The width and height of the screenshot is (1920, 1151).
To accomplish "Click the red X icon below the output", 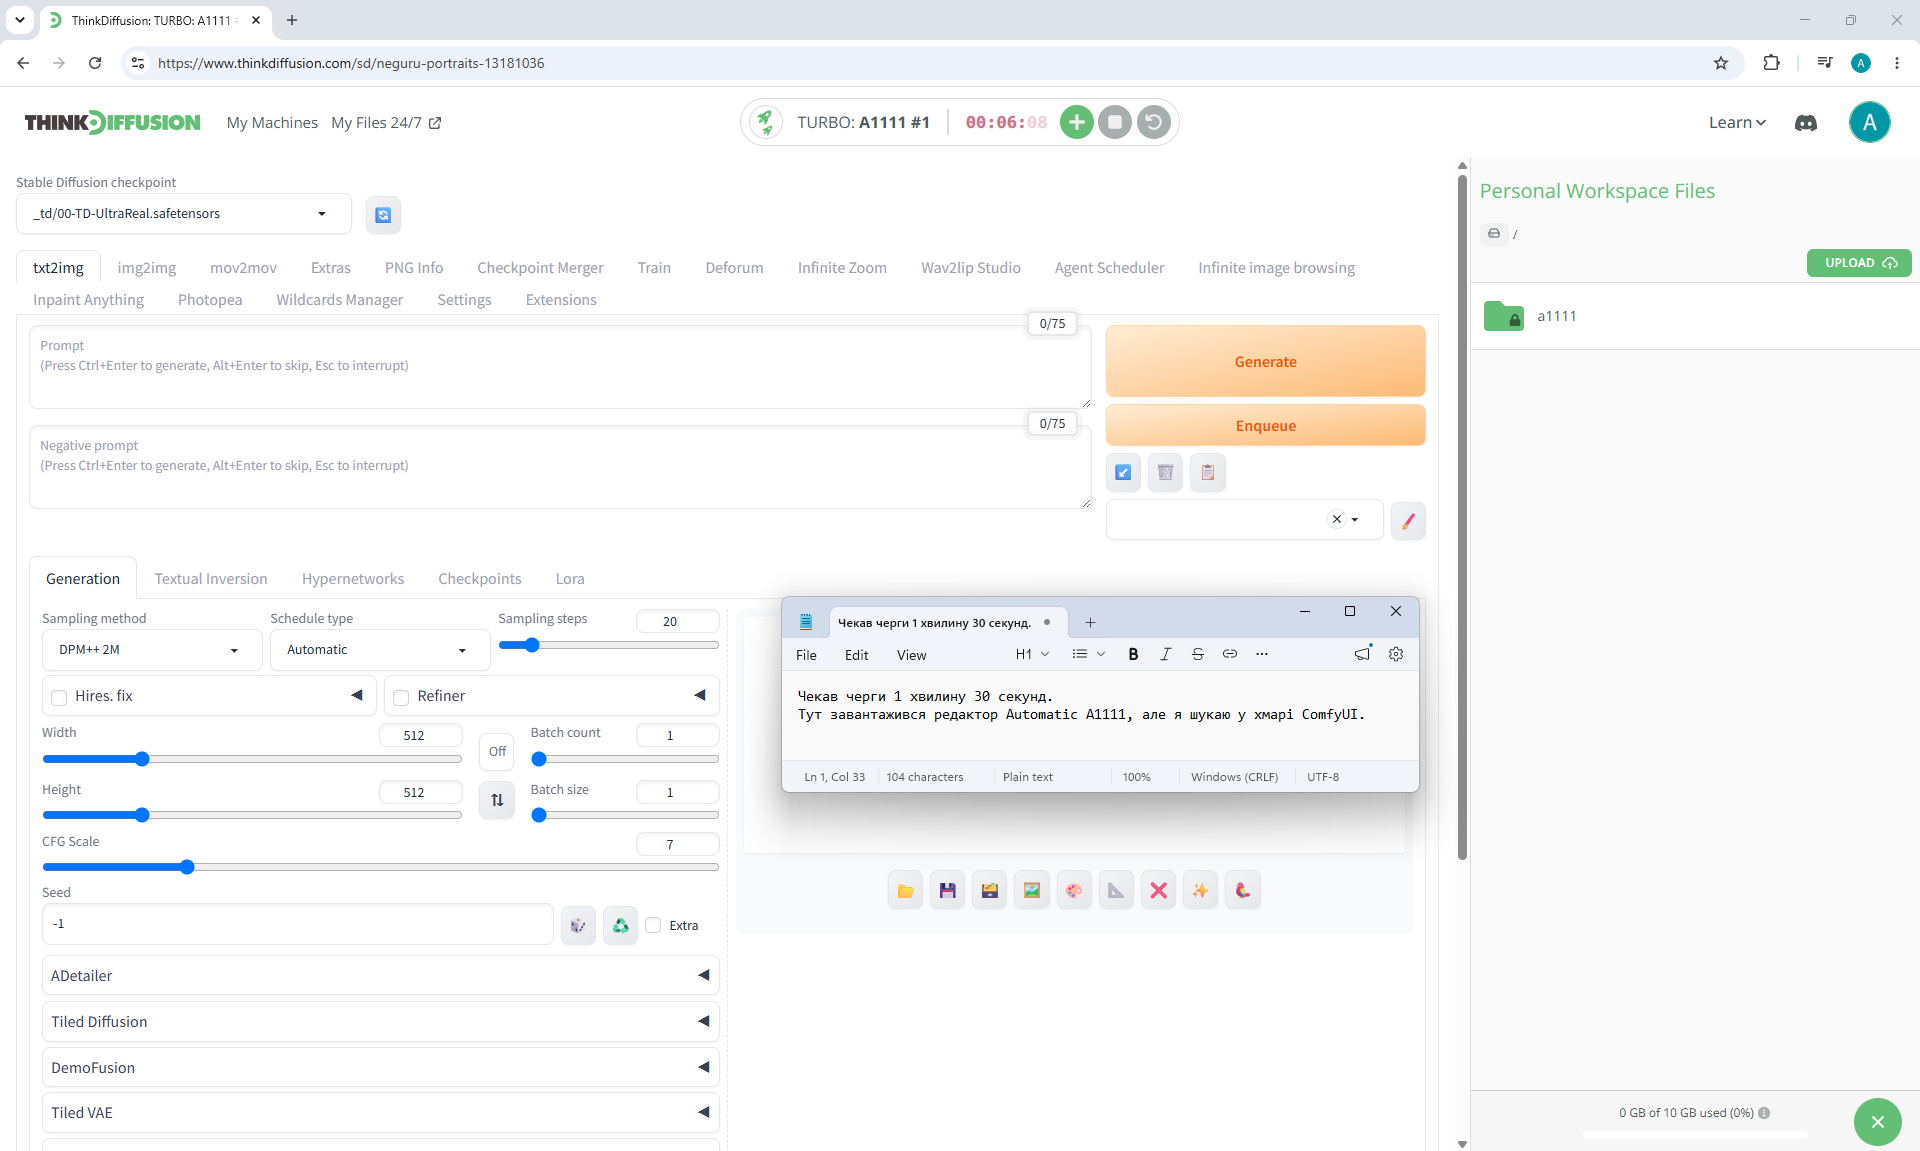I will [x=1158, y=890].
